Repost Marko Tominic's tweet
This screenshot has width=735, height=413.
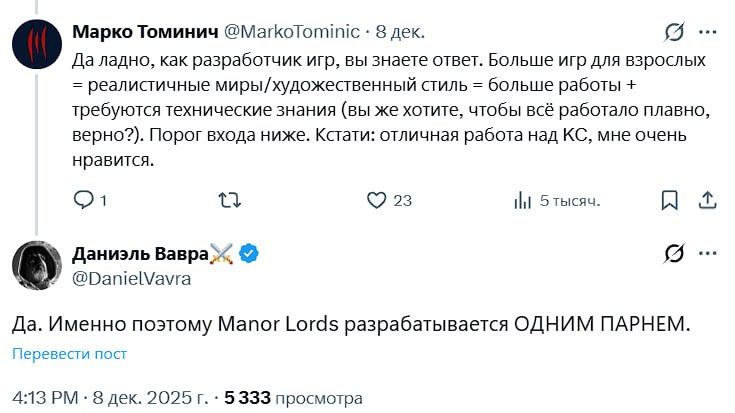tap(229, 200)
